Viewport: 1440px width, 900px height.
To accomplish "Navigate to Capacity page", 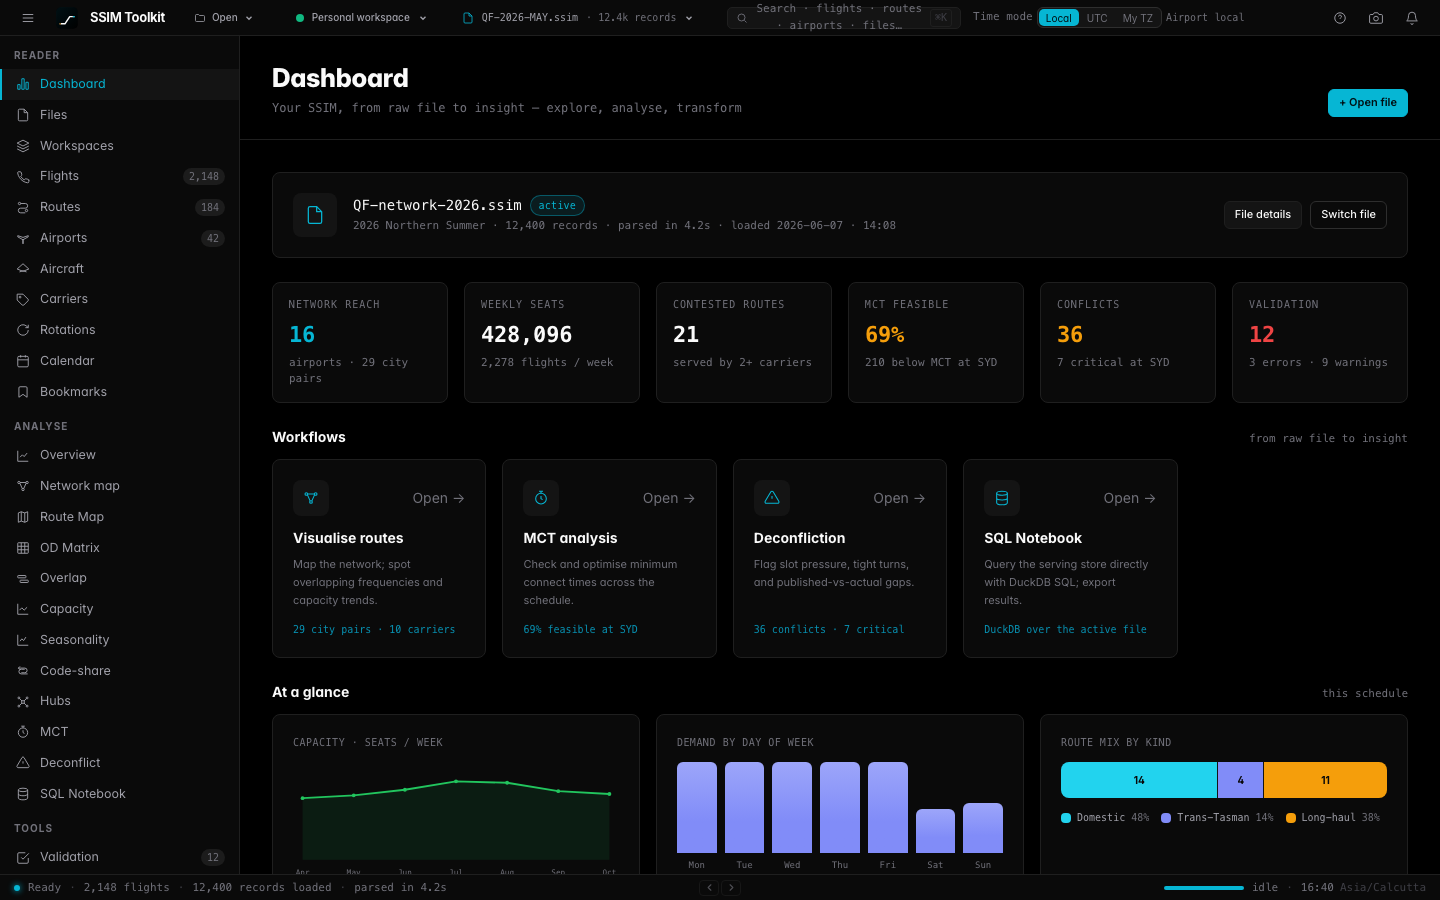I will point(120,609).
